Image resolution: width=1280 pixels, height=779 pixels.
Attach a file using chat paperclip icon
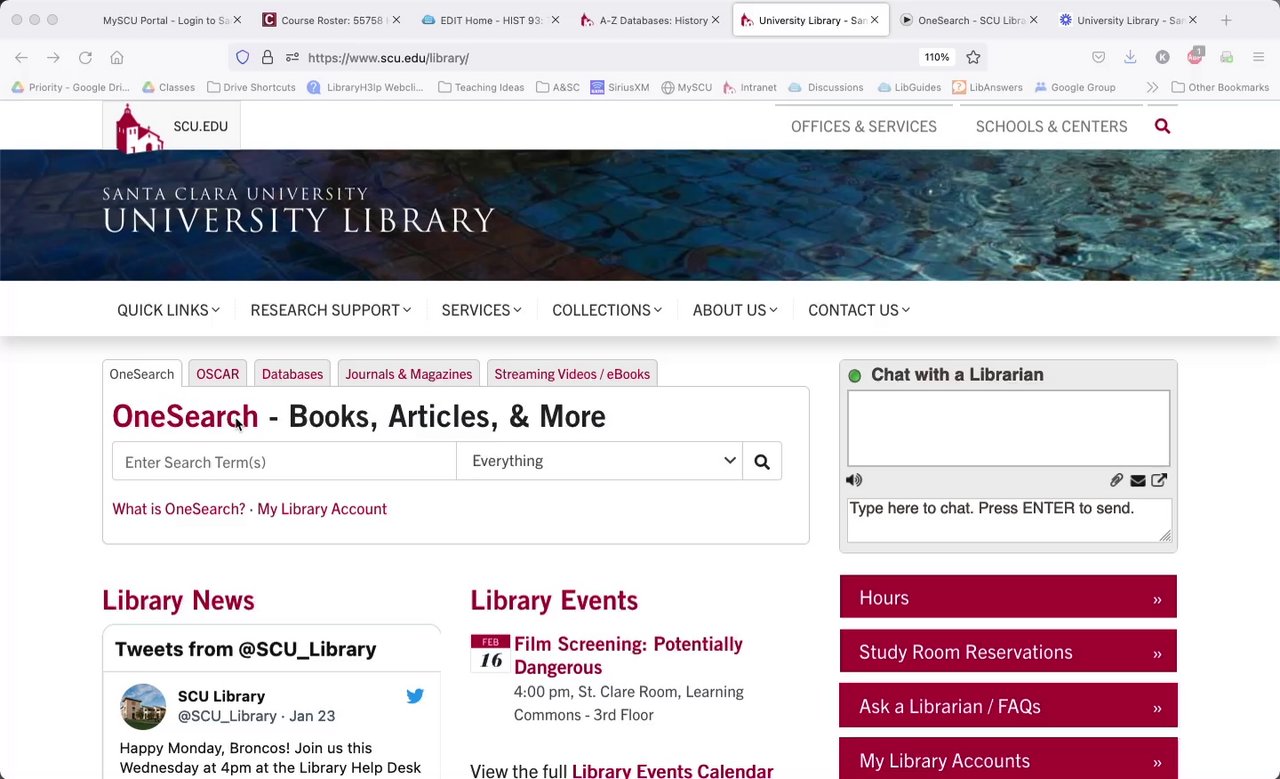tap(1117, 480)
